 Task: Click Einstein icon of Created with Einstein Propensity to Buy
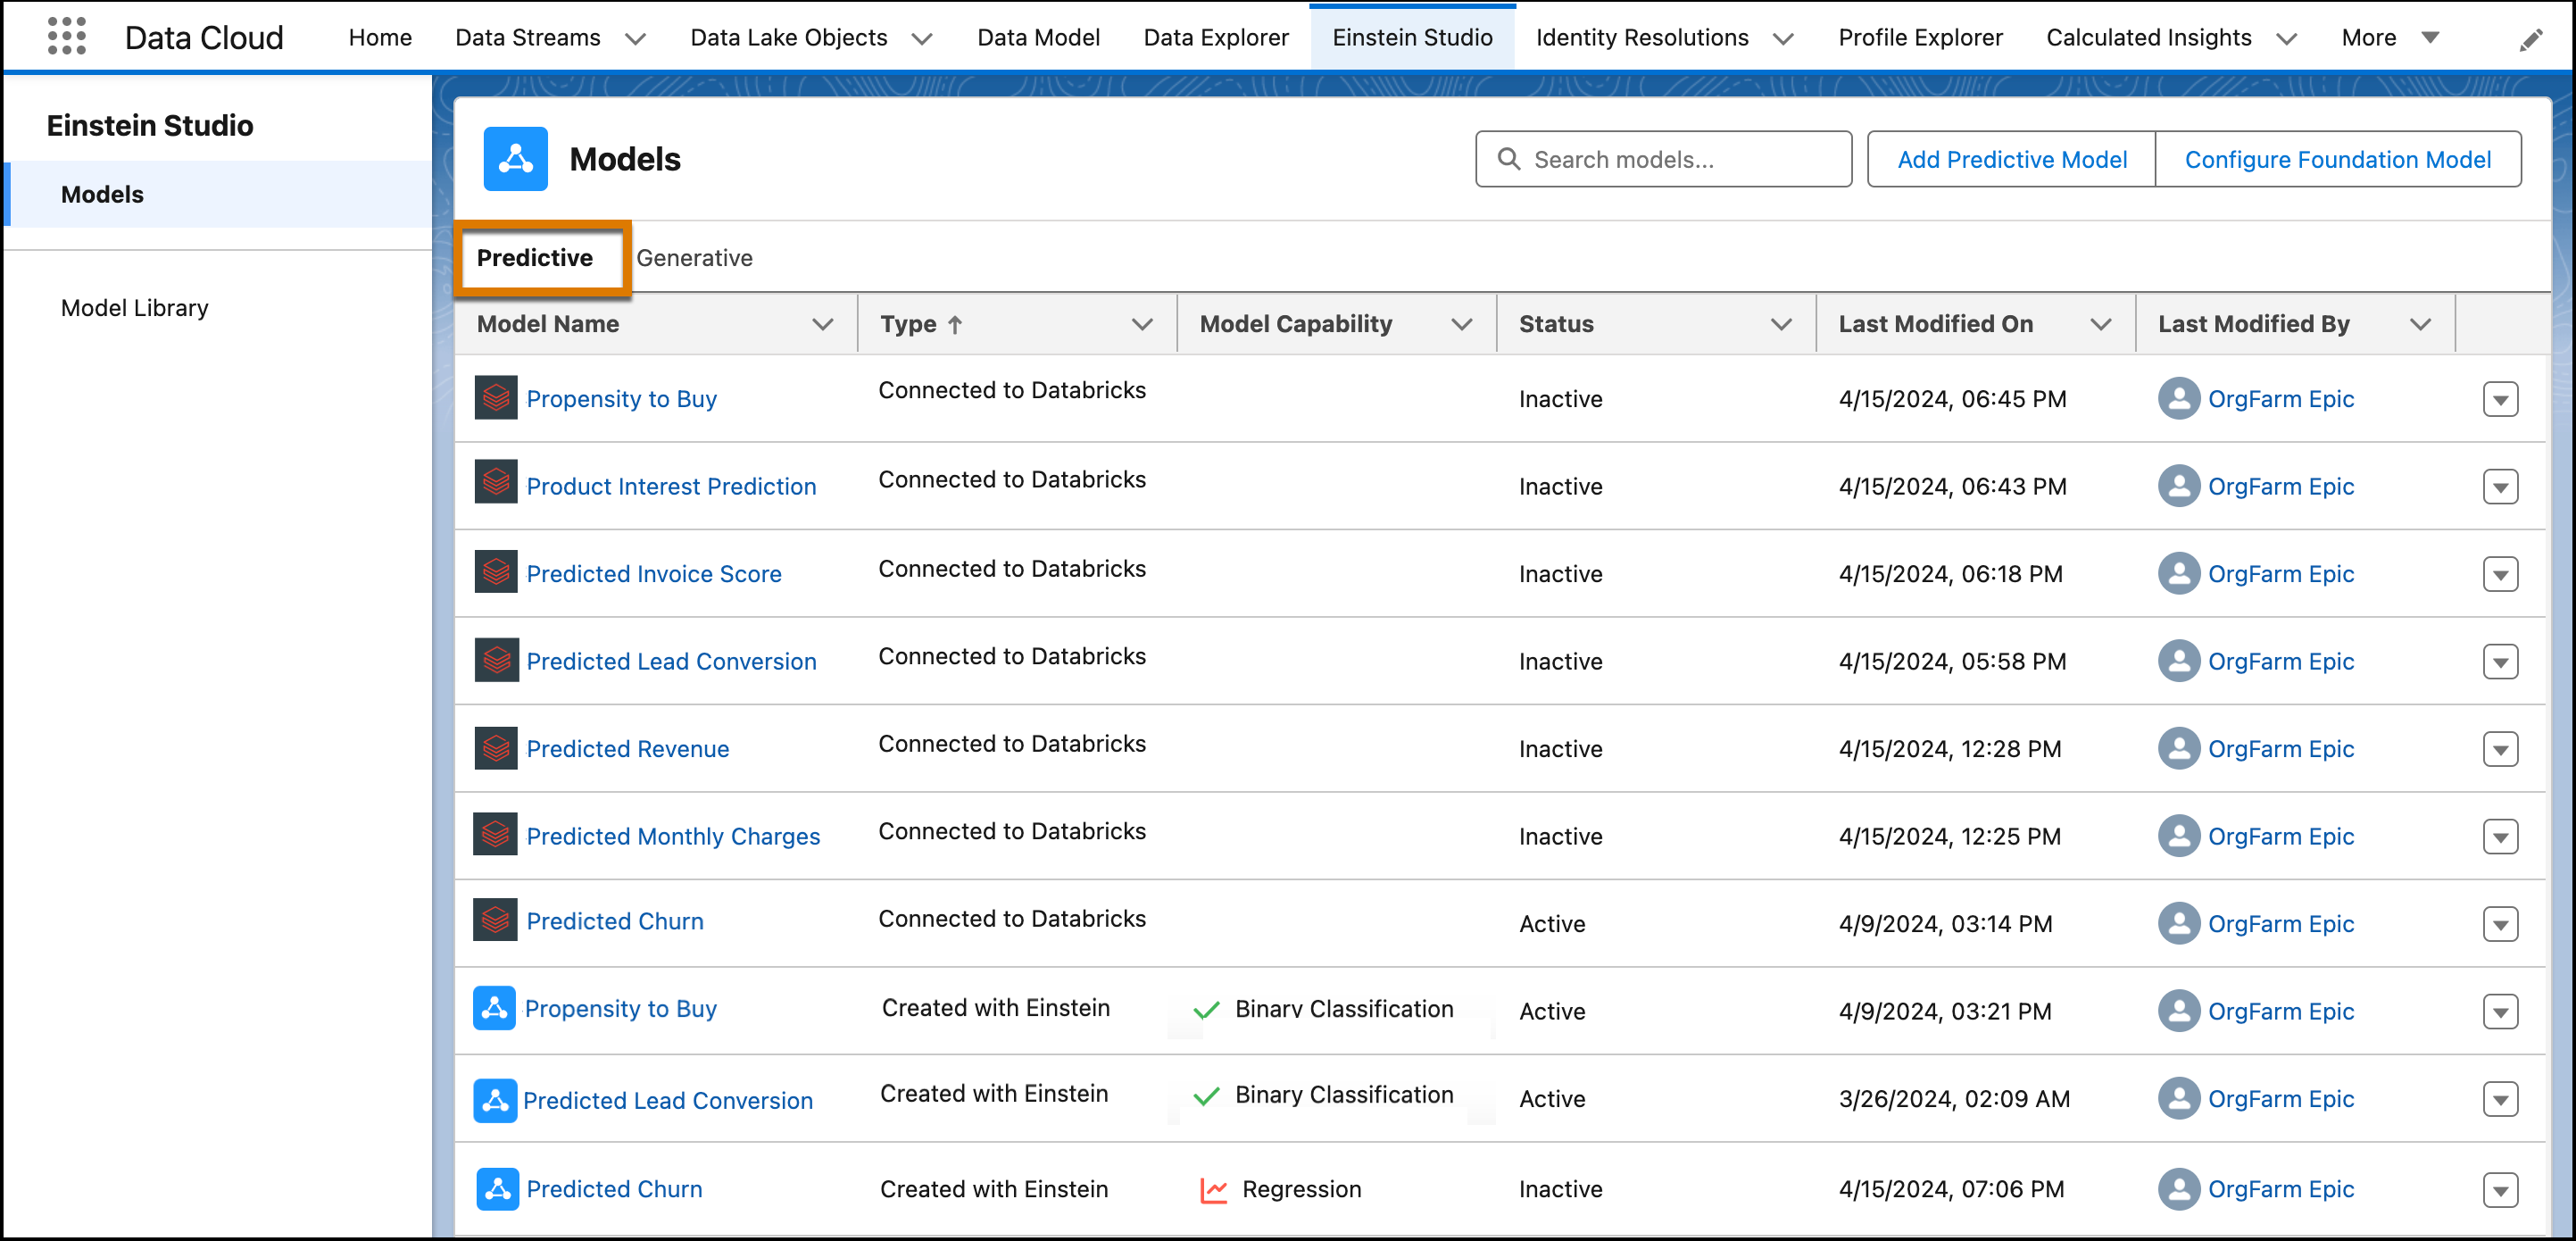click(x=495, y=1008)
